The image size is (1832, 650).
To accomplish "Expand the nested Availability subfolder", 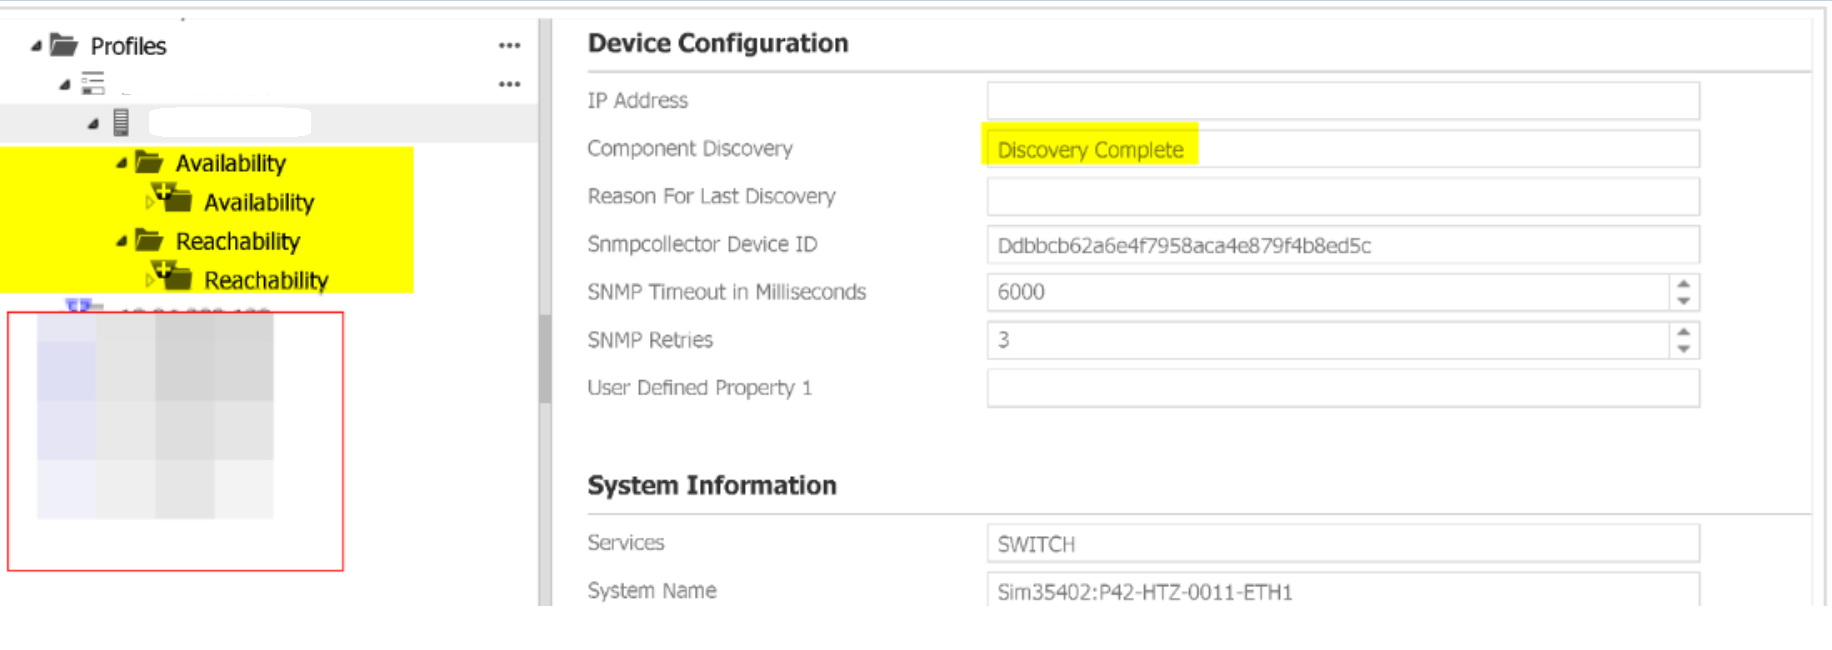I will [x=149, y=203].
